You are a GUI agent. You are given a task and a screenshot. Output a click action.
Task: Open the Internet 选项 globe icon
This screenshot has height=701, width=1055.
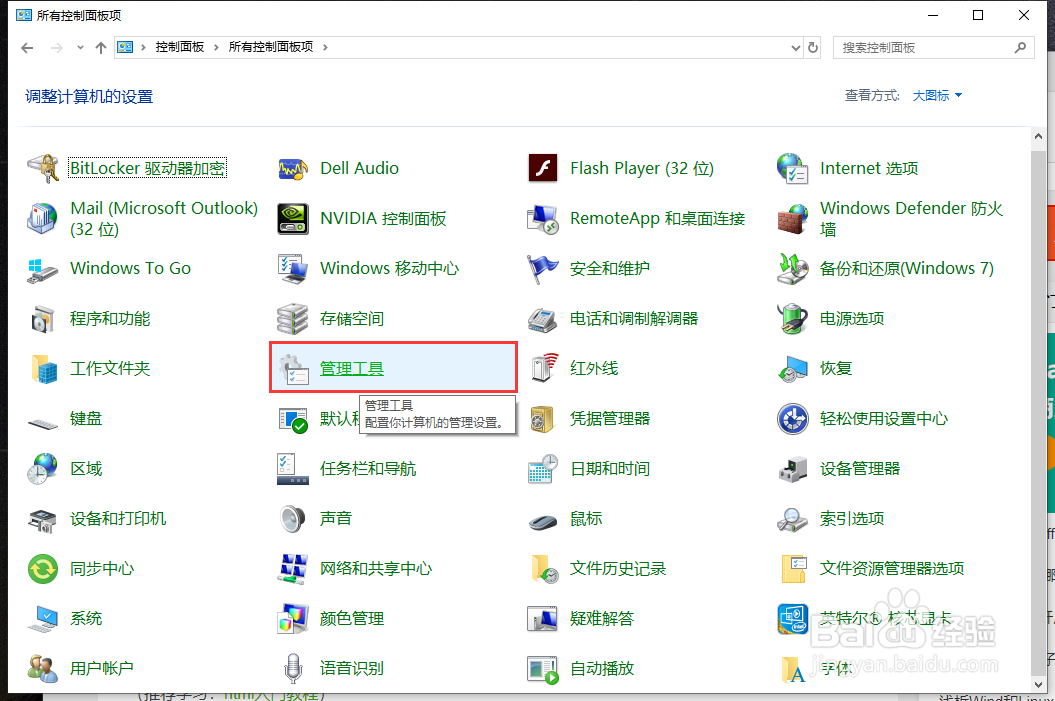click(x=793, y=168)
